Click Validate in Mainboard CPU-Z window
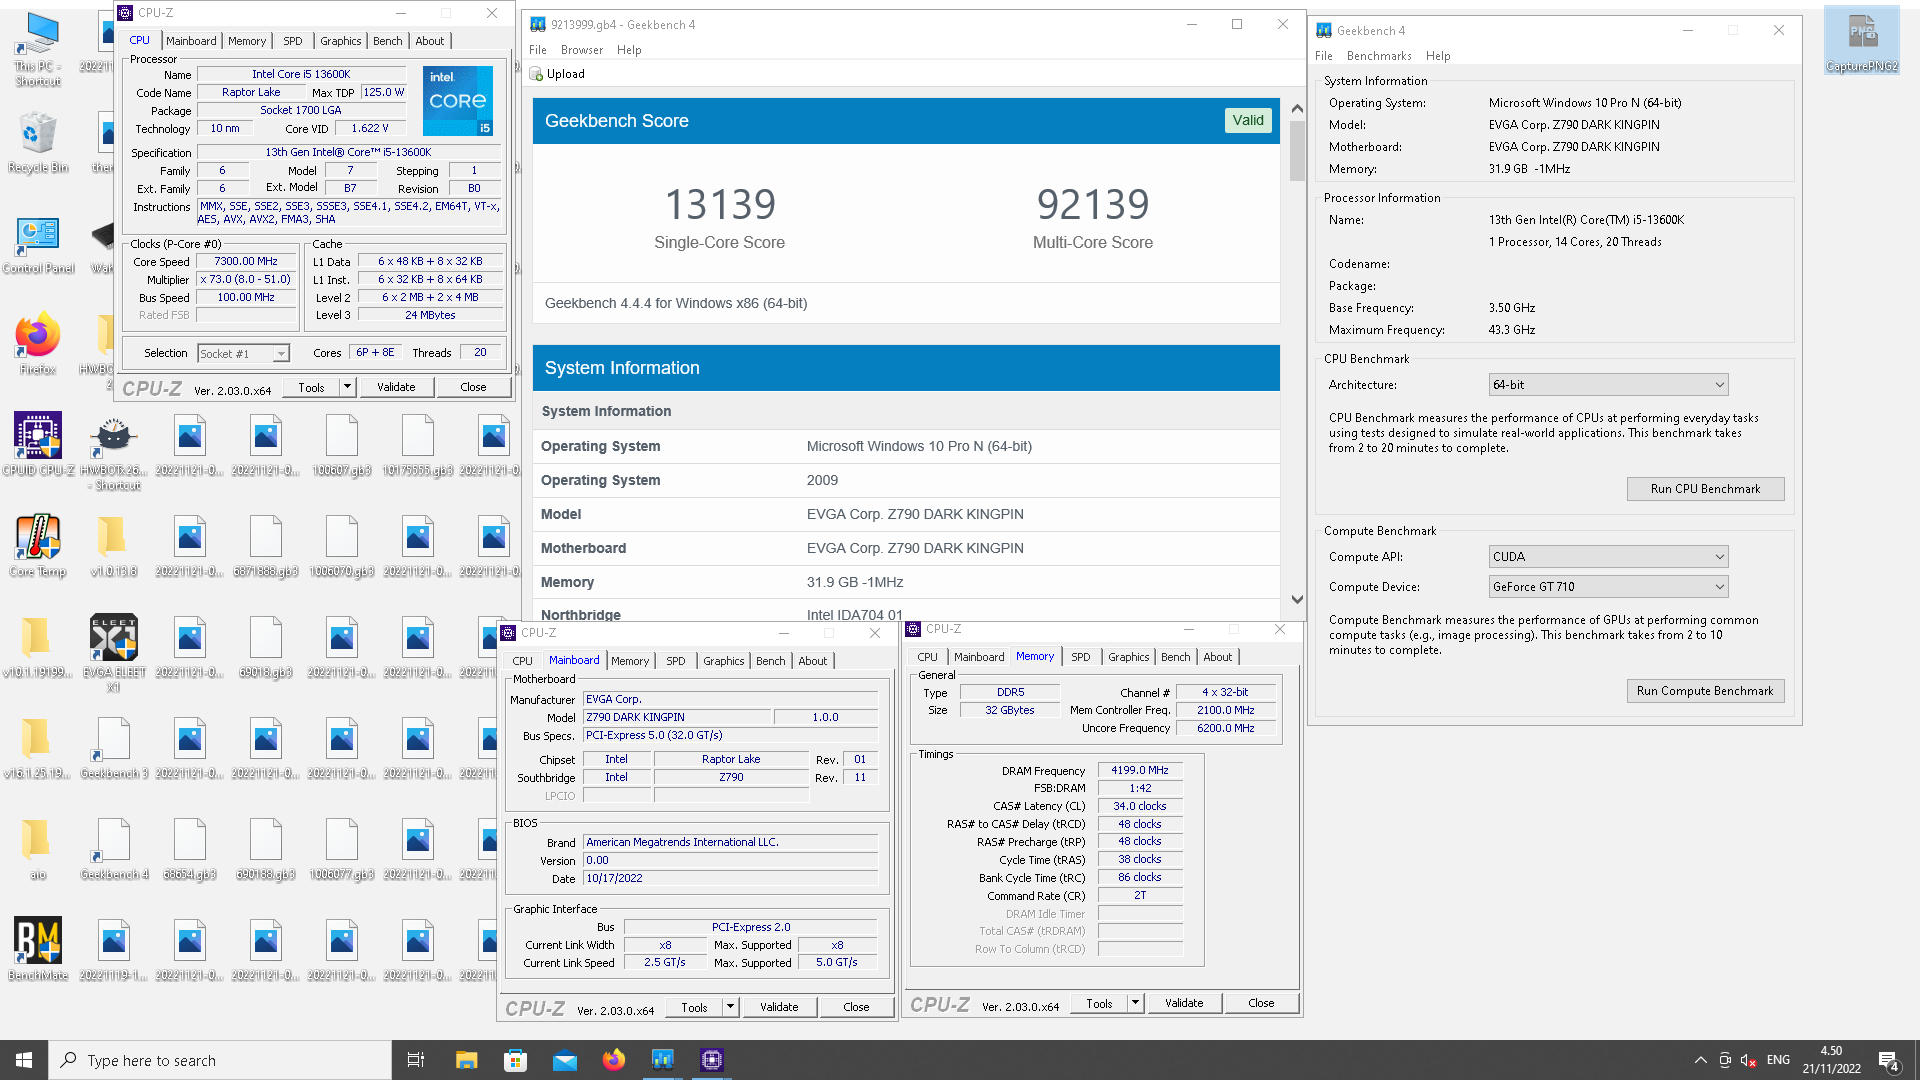Viewport: 1920px width, 1080px height. (779, 1007)
